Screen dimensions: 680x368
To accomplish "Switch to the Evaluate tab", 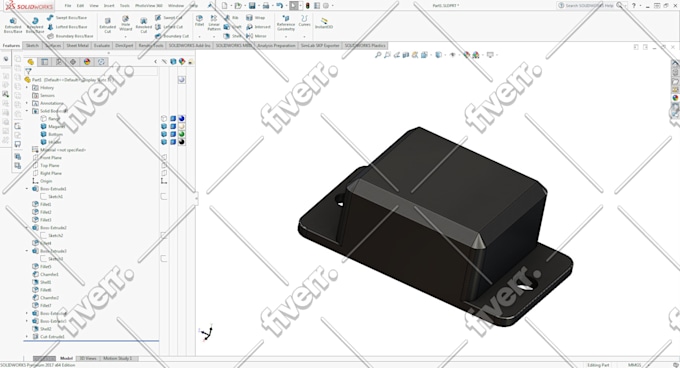I will click(101, 46).
